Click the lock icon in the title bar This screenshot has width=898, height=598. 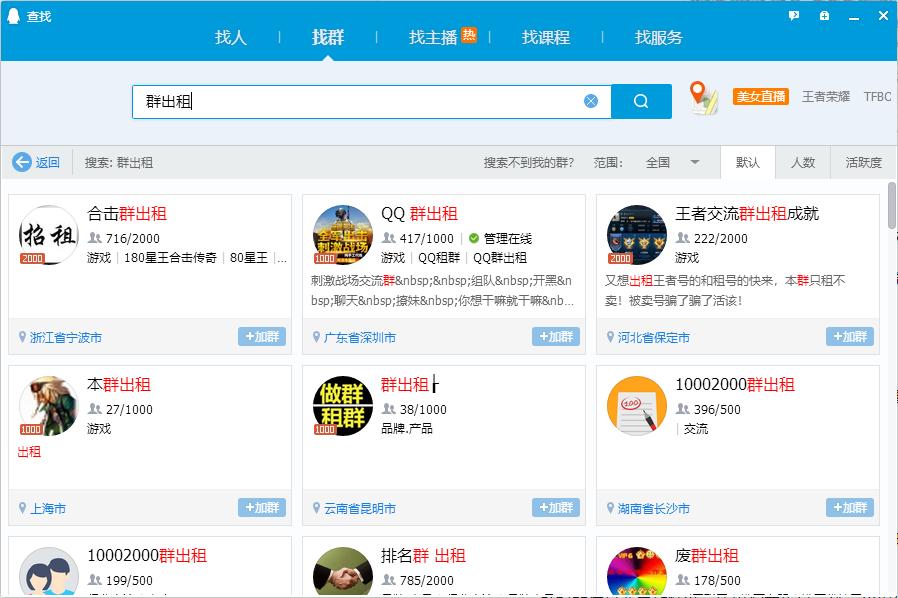coord(823,15)
